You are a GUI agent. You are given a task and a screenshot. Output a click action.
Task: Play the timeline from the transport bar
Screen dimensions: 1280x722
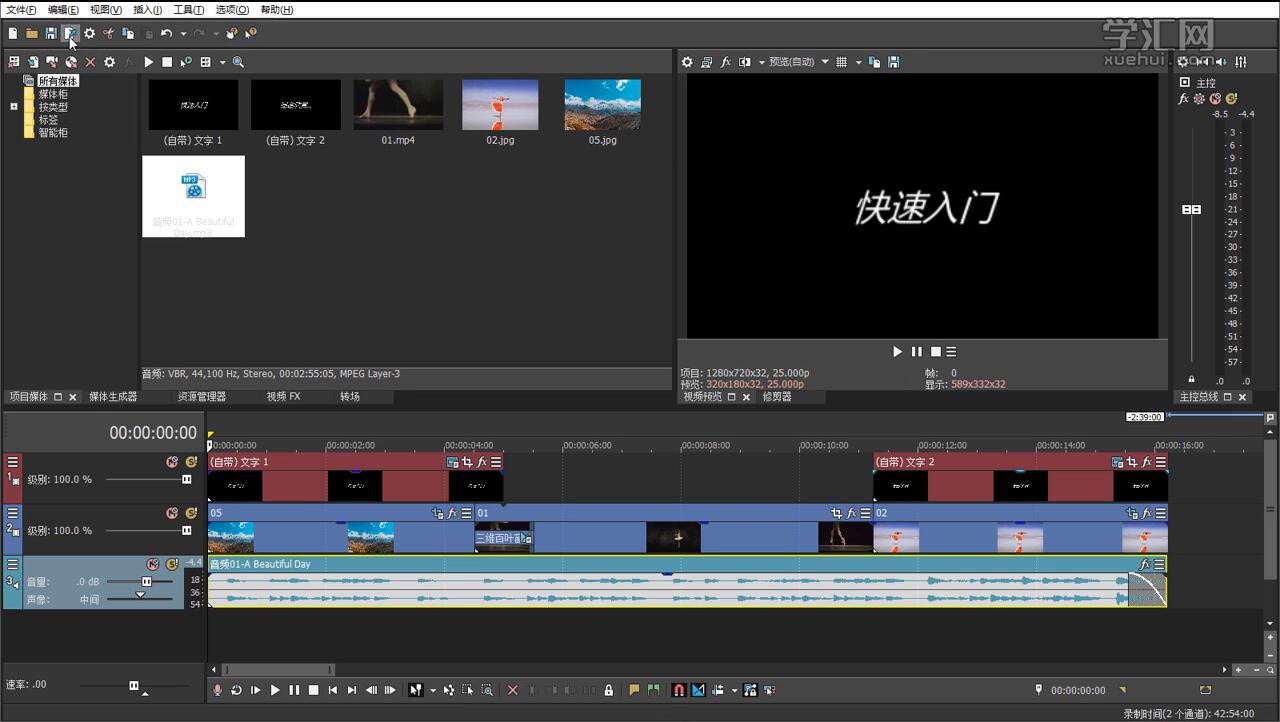[x=275, y=690]
